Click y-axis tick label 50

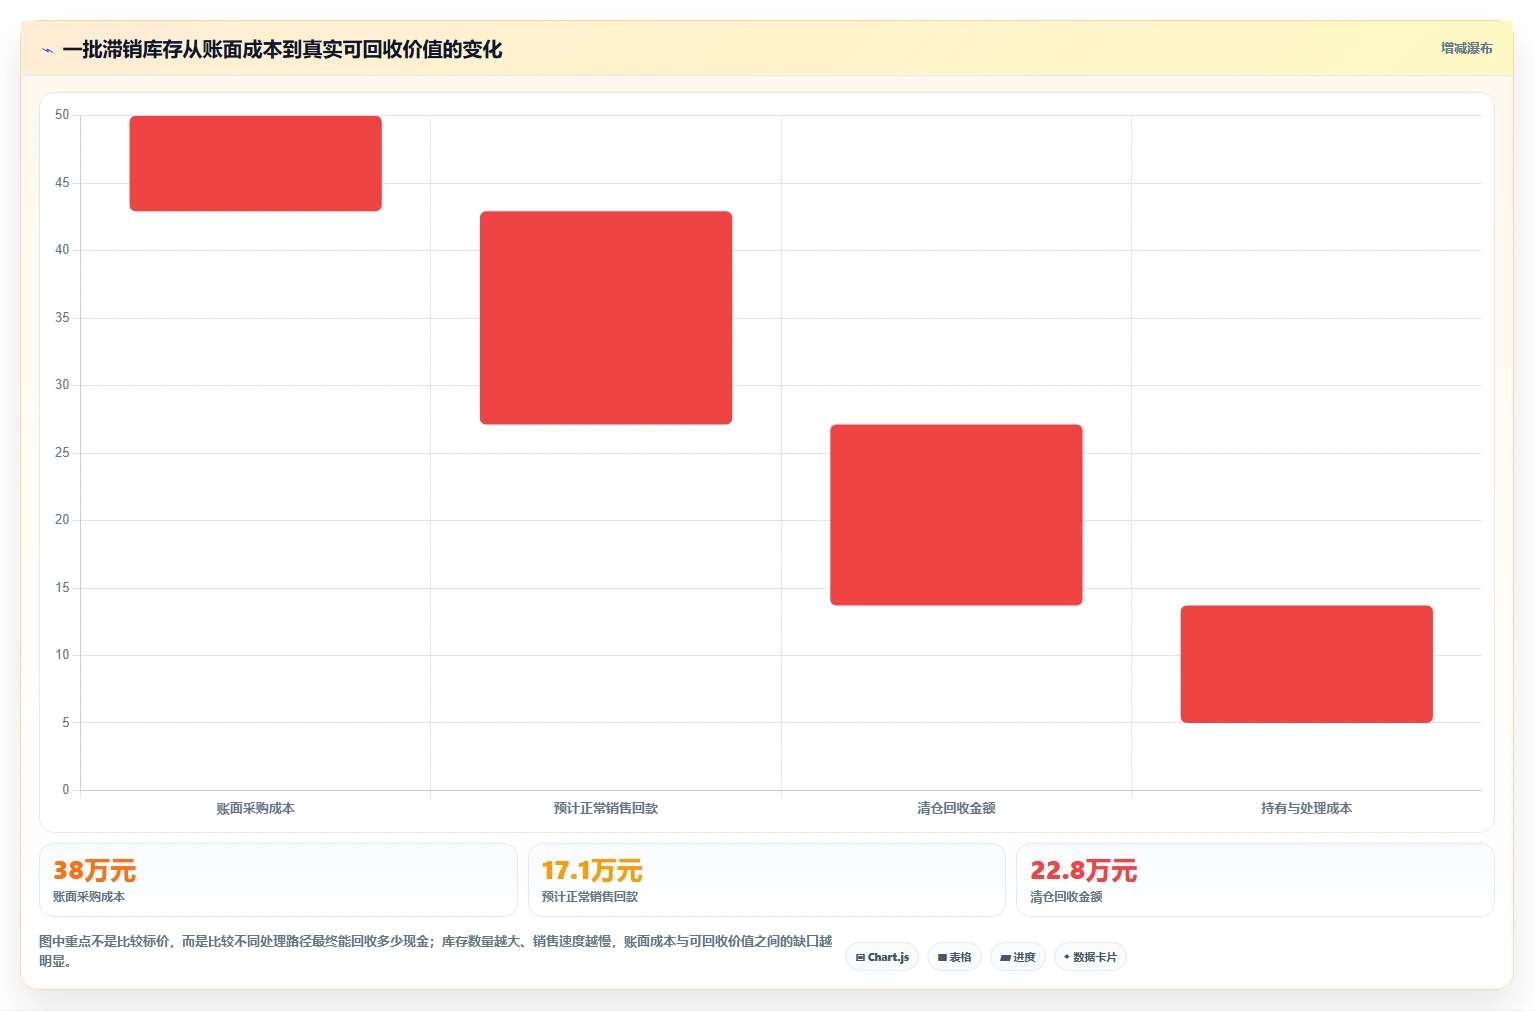pyautogui.click(x=62, y=115)
